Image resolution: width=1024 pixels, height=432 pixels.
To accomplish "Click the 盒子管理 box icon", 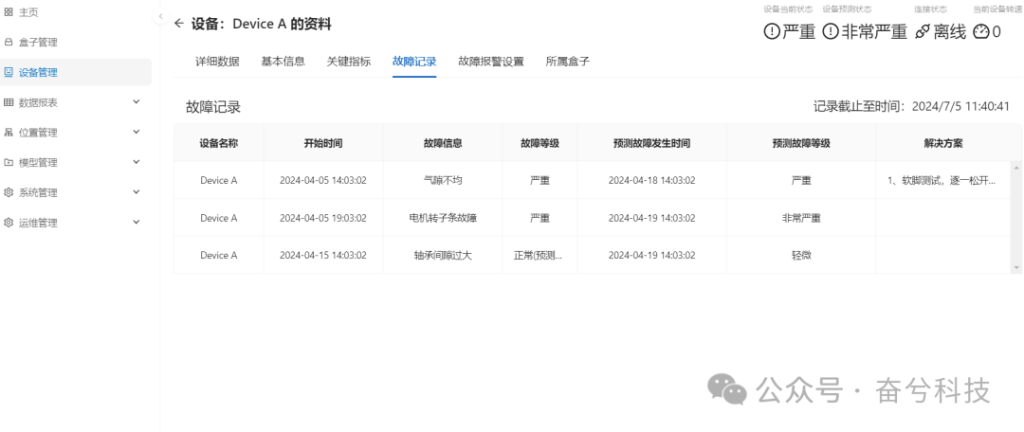I will [9, 42].
